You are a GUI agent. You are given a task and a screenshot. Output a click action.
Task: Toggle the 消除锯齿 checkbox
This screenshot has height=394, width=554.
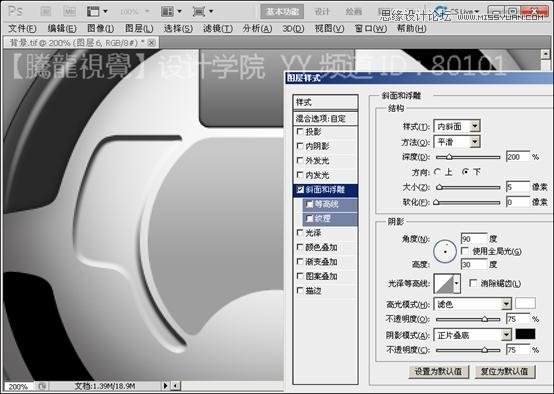click(473, 283)
